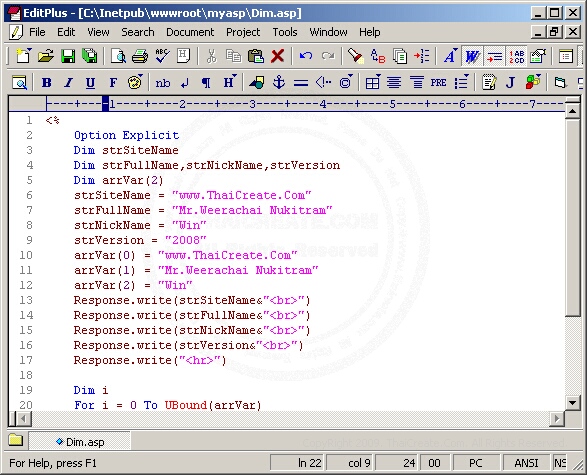Click the vertical scrollbar down arrow
The width and height of the screenshot is (587, 475).
[x=573, y=403]
